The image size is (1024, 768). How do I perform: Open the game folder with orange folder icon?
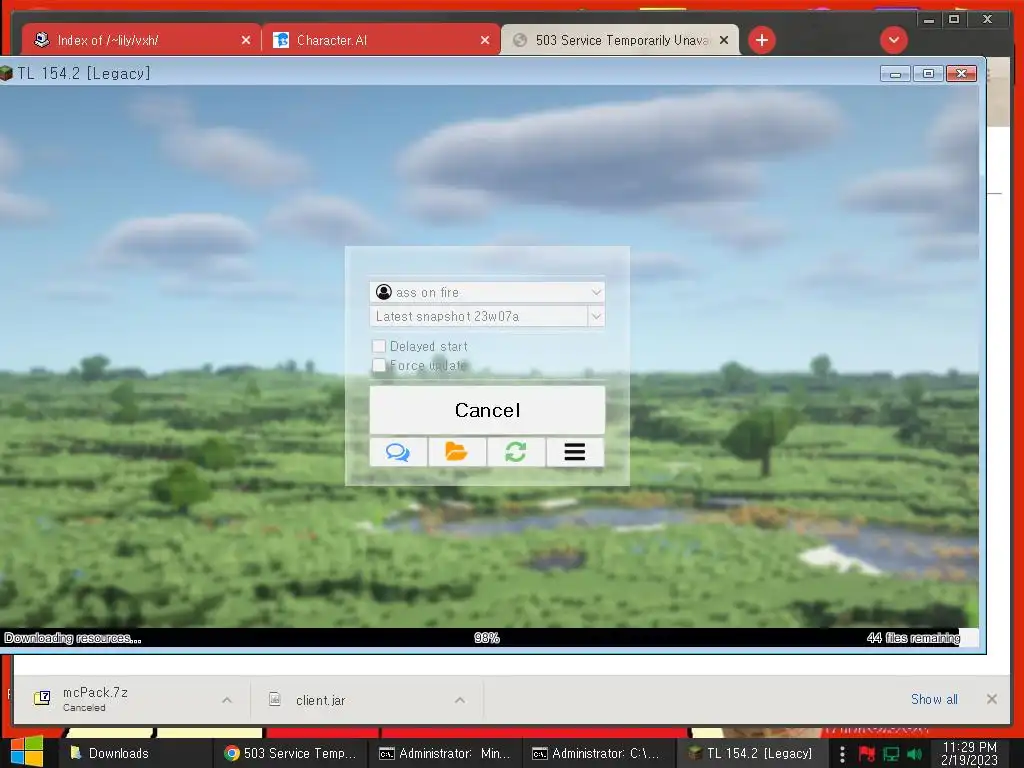click(456, 452)
